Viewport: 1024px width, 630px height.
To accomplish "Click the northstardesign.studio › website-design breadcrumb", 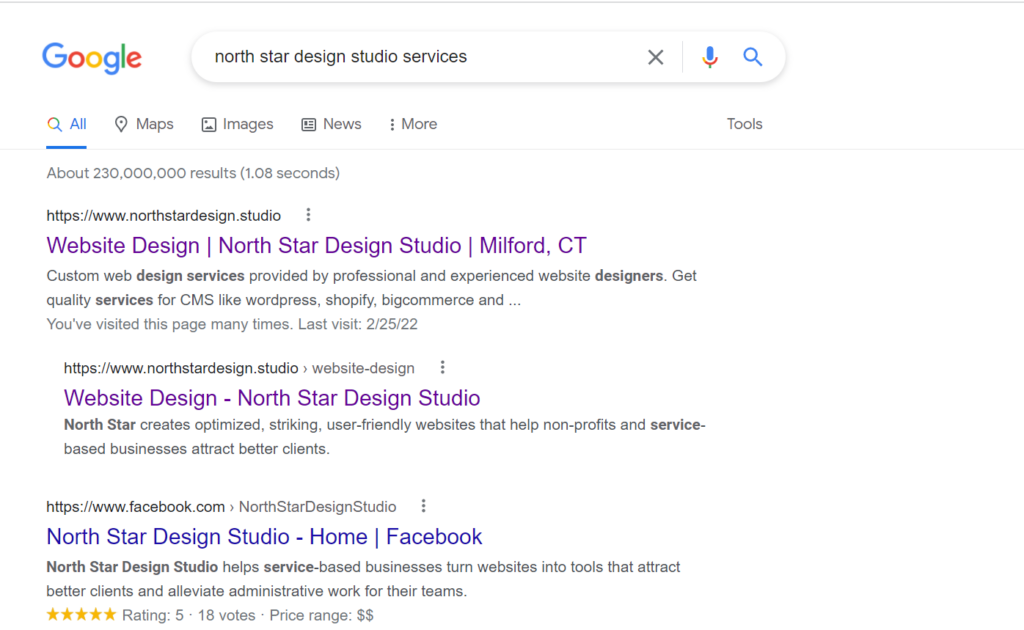I will click(x=239, y=368).
